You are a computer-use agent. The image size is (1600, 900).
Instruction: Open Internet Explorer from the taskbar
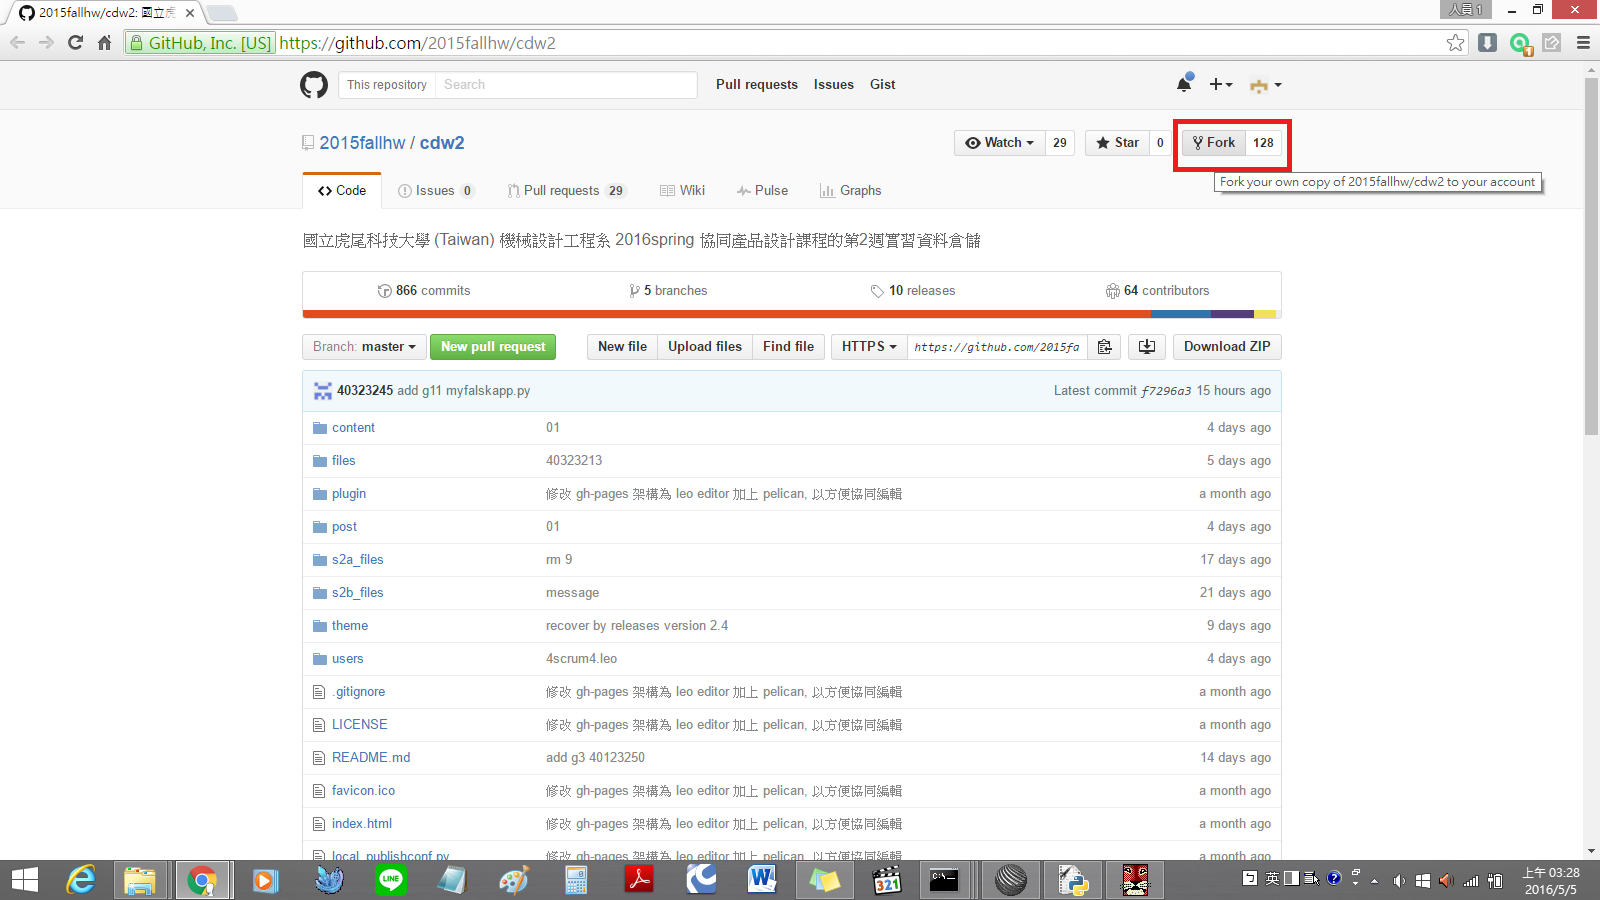(81, 880)
